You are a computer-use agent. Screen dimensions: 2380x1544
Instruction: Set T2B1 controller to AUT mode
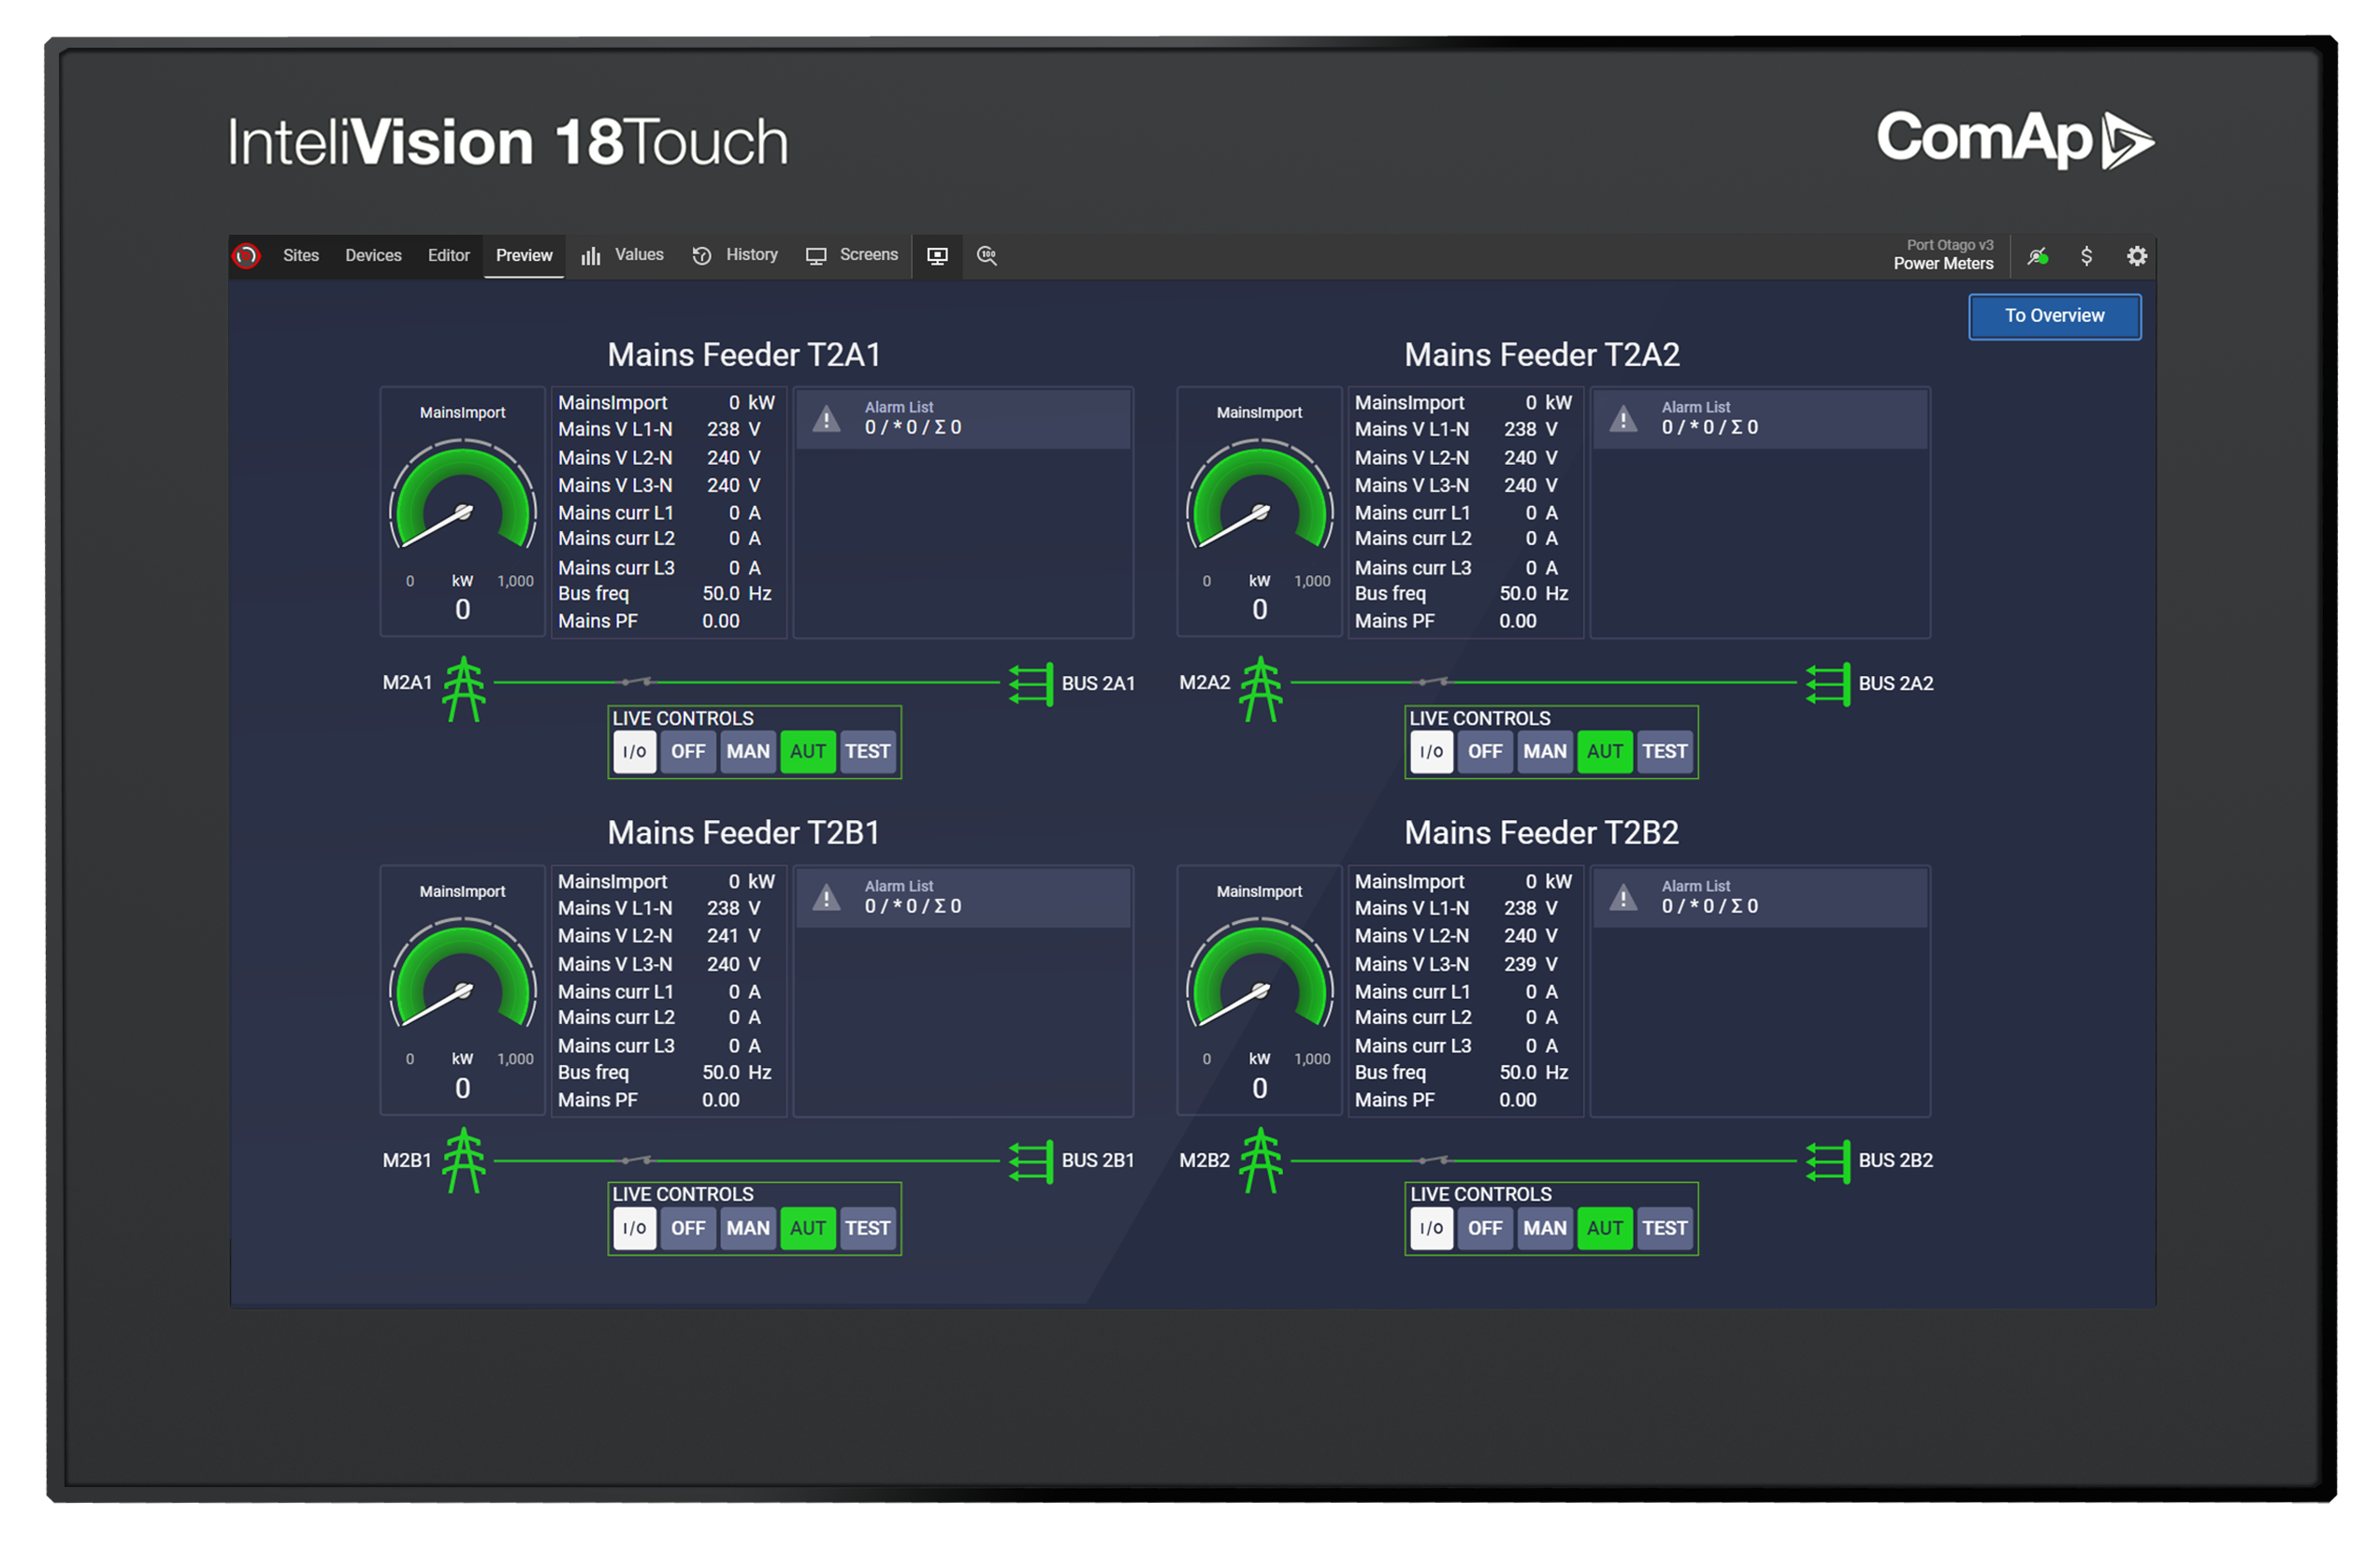tap(808, 1229)
